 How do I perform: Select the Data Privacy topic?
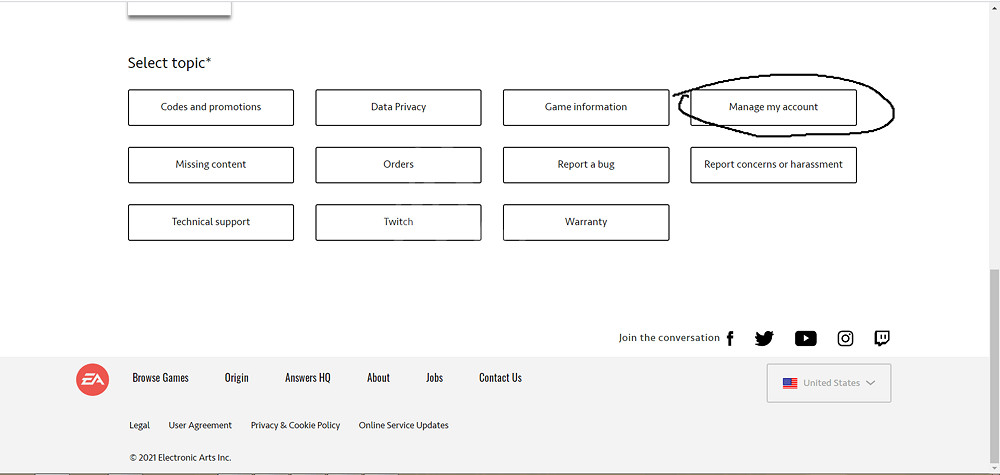click(x=398, y=107)
